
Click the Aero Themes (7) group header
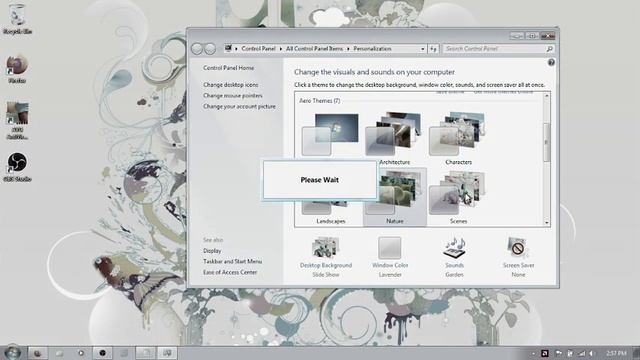click(x=320, y=101)
